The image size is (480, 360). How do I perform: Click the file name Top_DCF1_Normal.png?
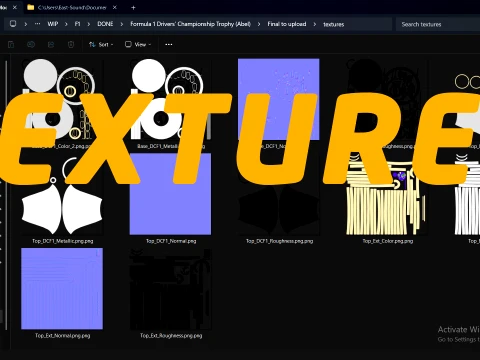click(x=171, y=241)
